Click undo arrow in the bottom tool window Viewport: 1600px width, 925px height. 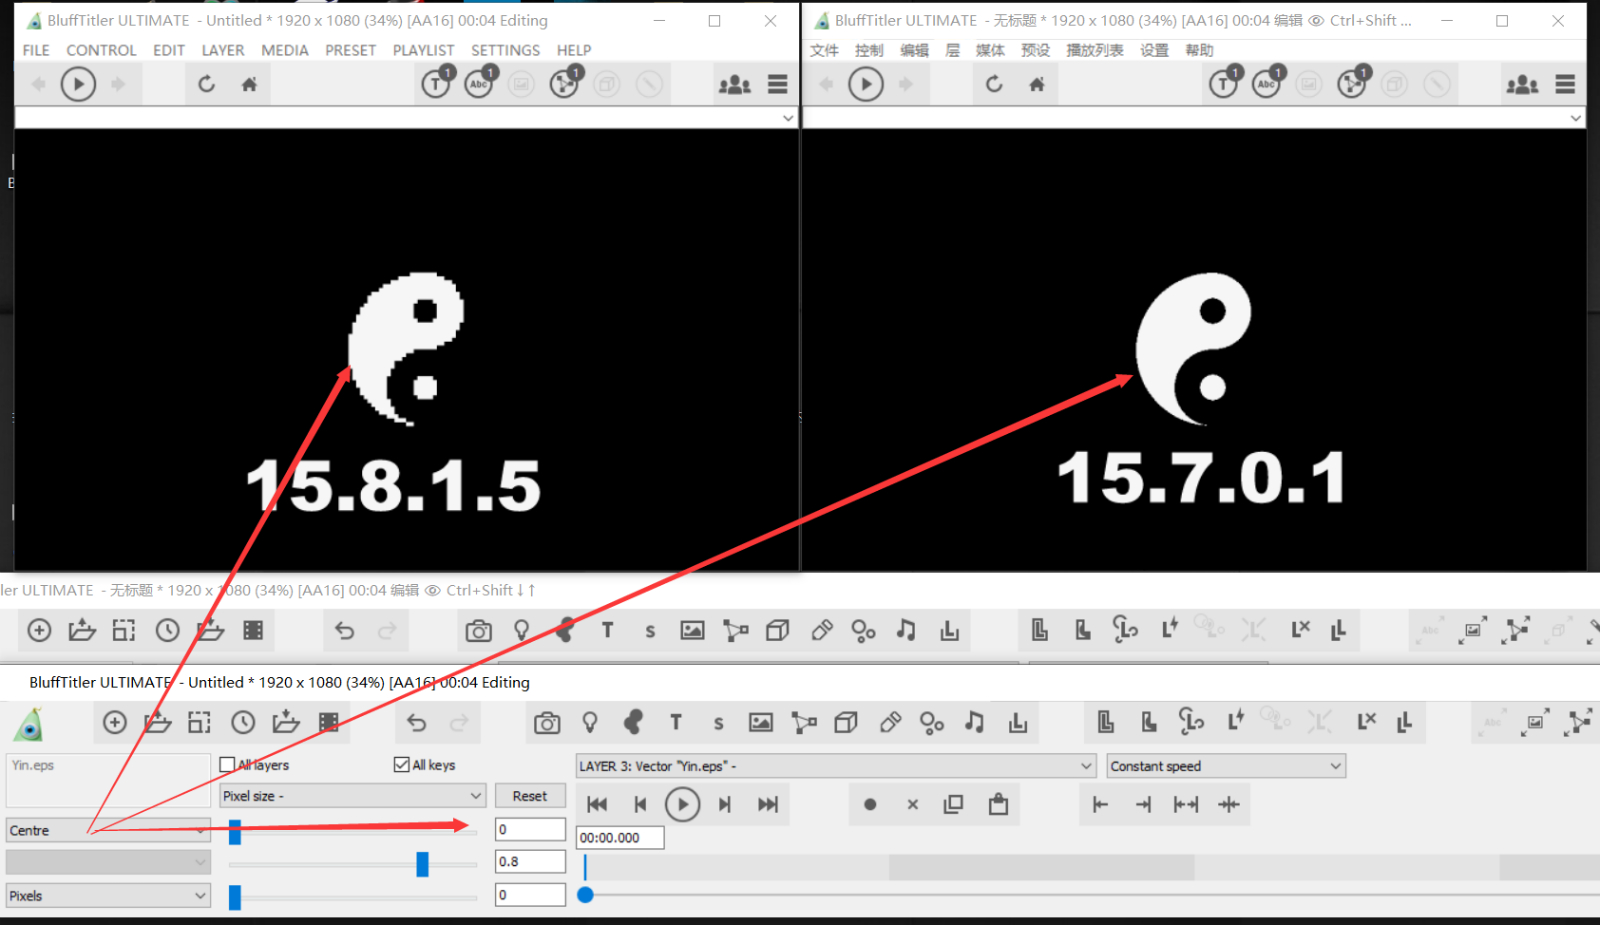click(x=417, y=723)
